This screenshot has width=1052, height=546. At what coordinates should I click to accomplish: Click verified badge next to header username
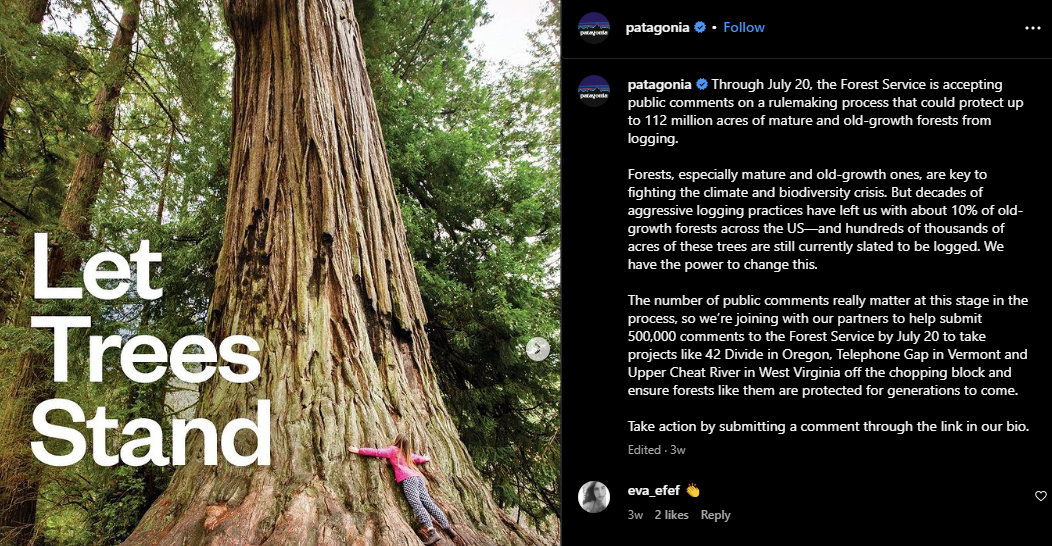click(x=700, y=28)
